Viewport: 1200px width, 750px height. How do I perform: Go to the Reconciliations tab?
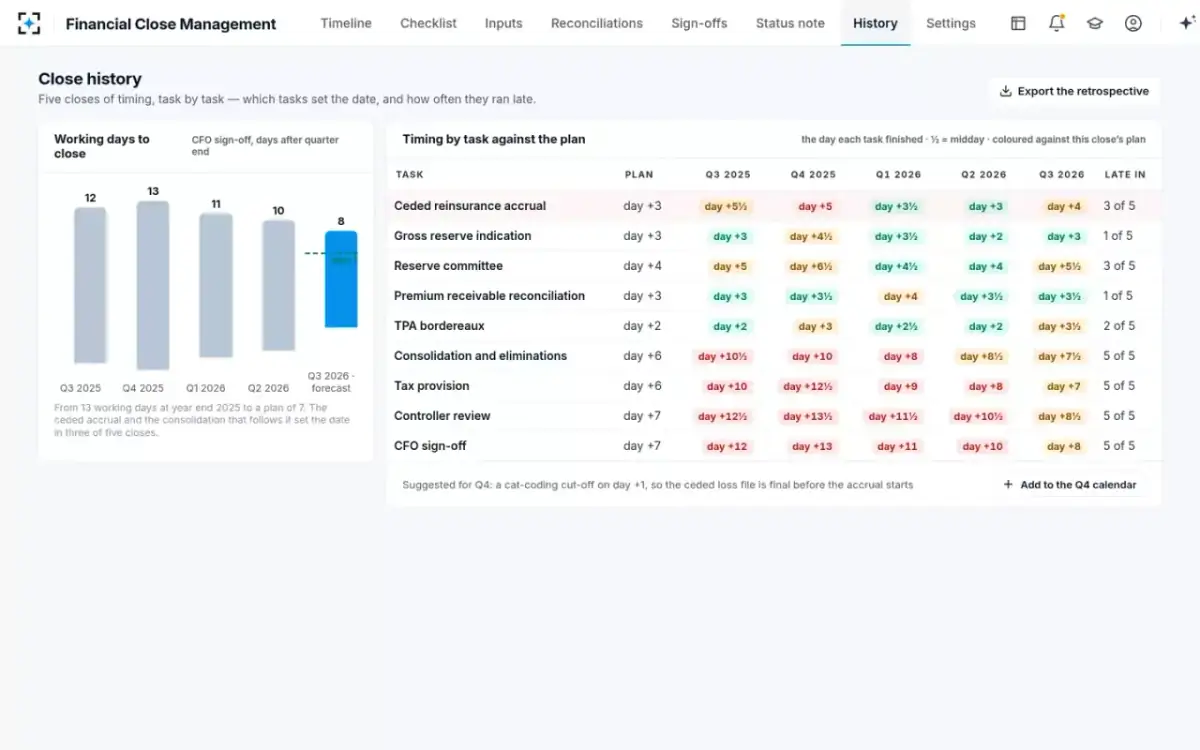597,23
